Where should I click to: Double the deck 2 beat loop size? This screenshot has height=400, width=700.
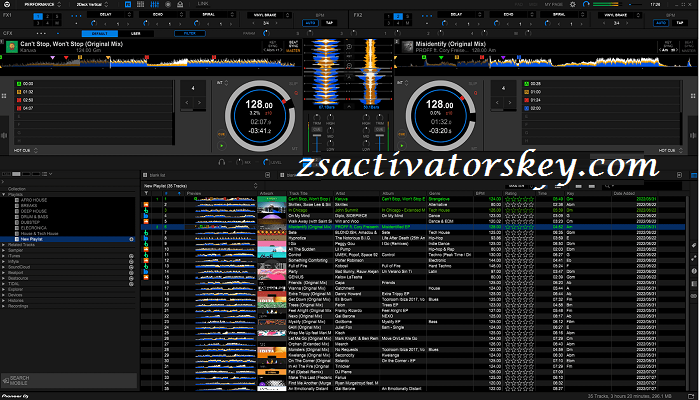click(510, 103)
